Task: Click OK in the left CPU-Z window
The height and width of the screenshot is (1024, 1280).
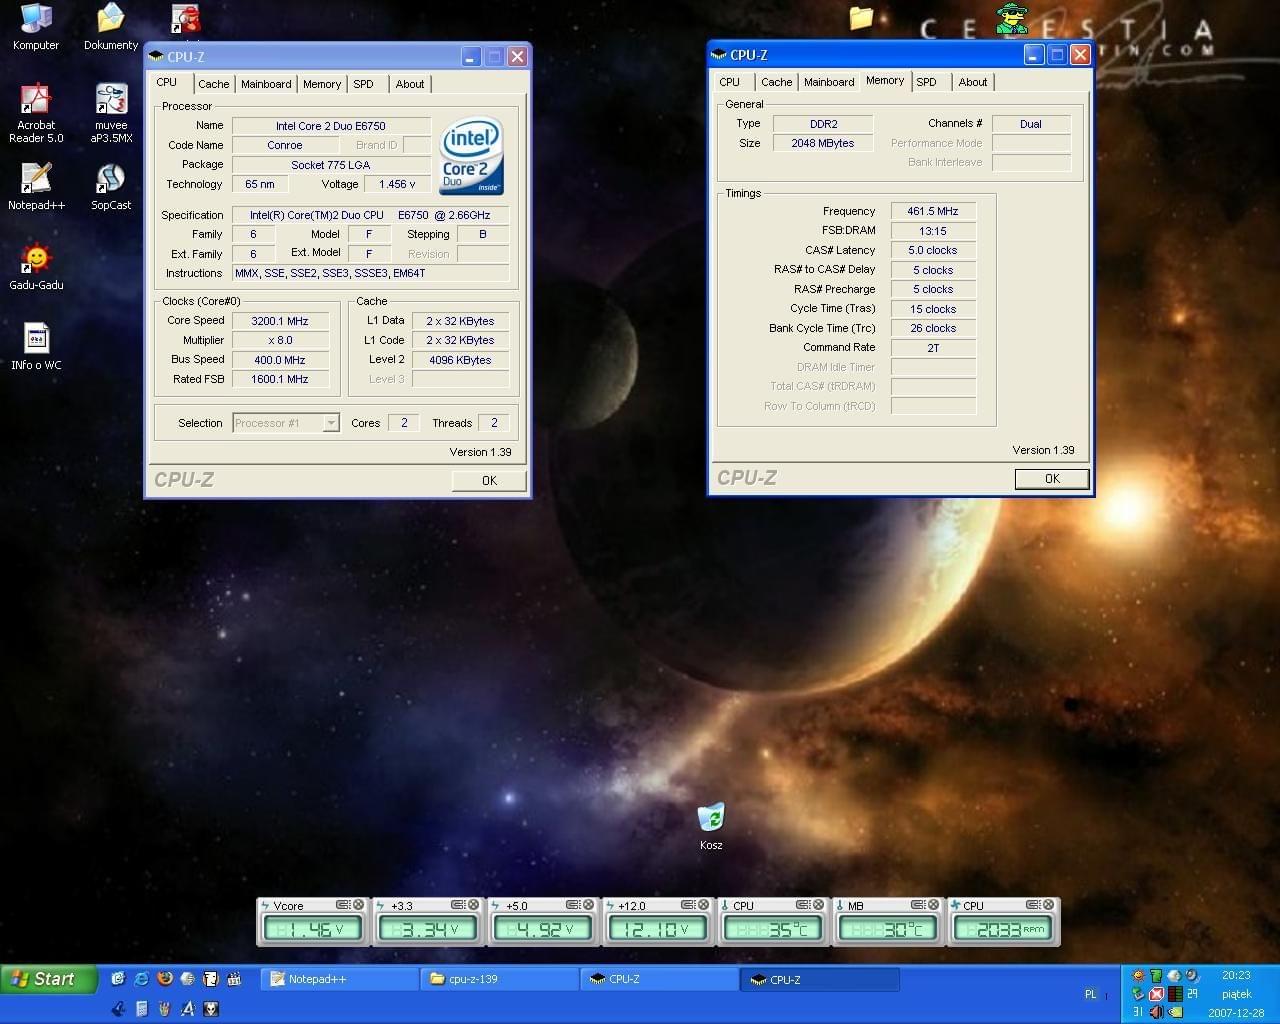Action: tap(489, 480)
